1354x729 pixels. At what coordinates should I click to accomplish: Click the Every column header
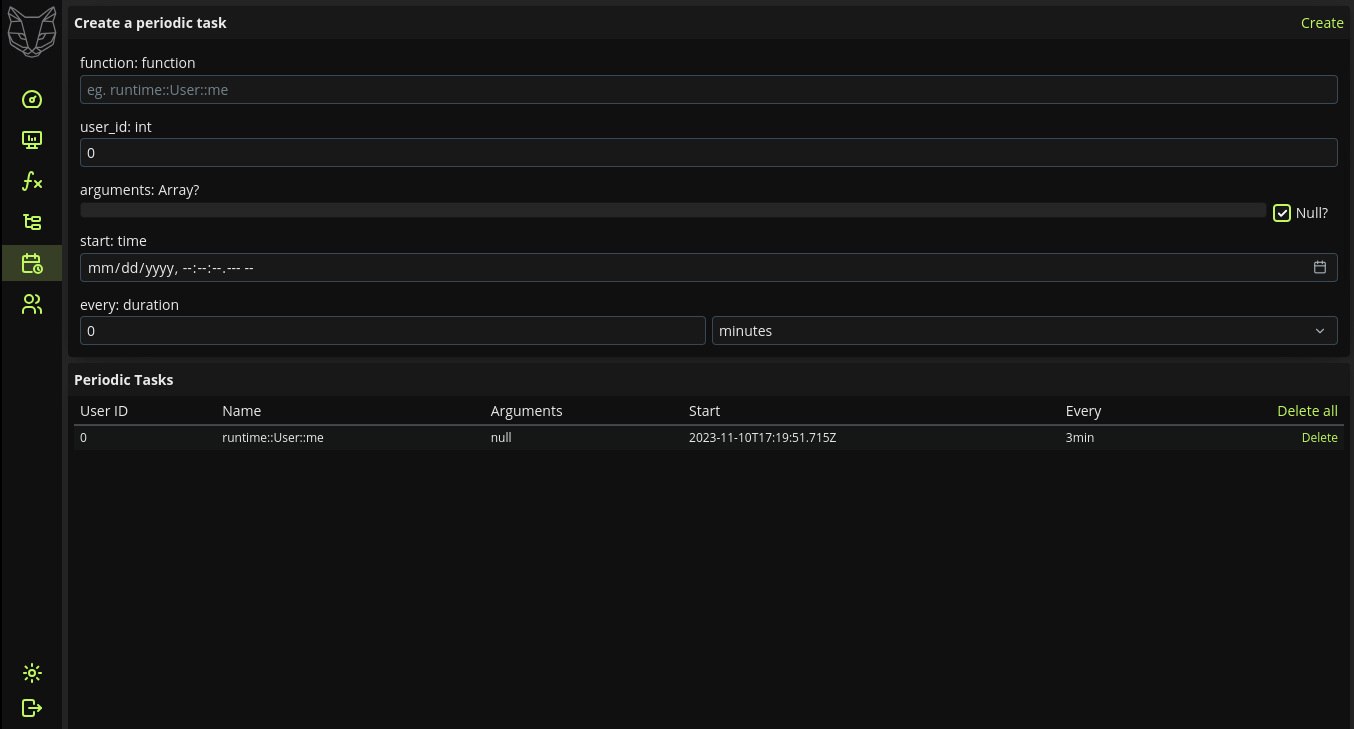click(x=1083, y=411)
